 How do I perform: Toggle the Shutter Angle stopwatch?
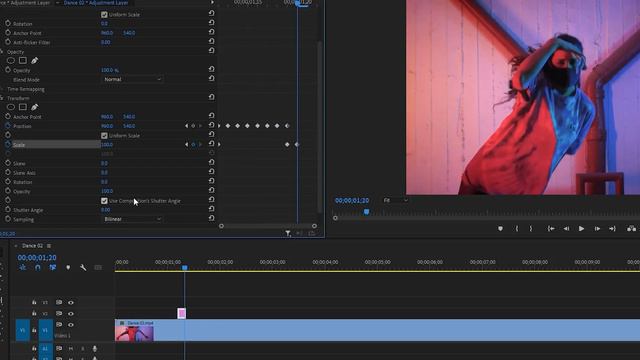coord(8,209)
